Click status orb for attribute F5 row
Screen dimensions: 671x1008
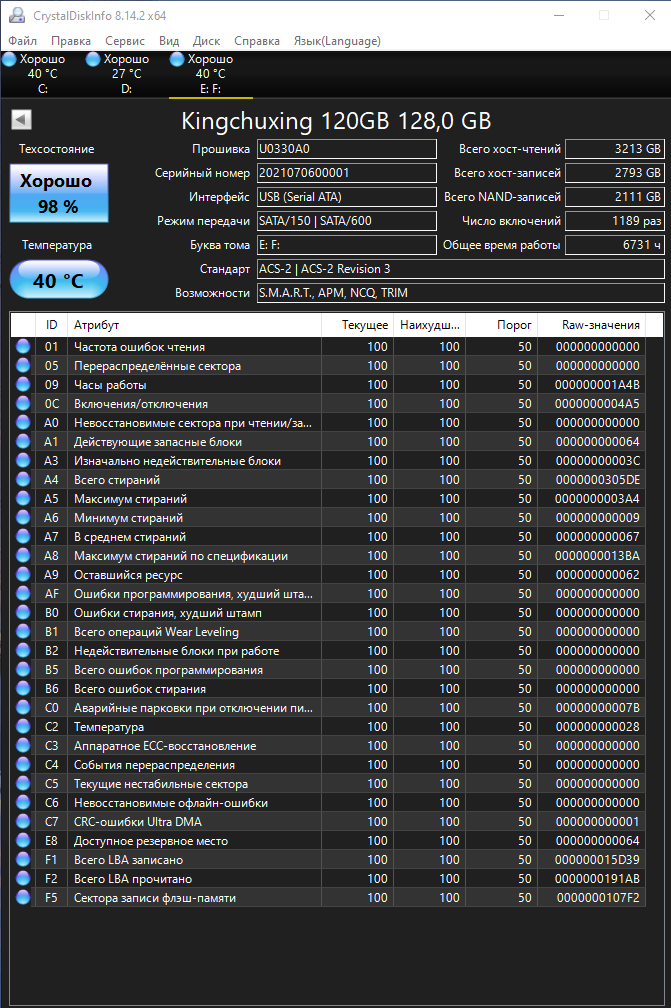click(23, 897)
